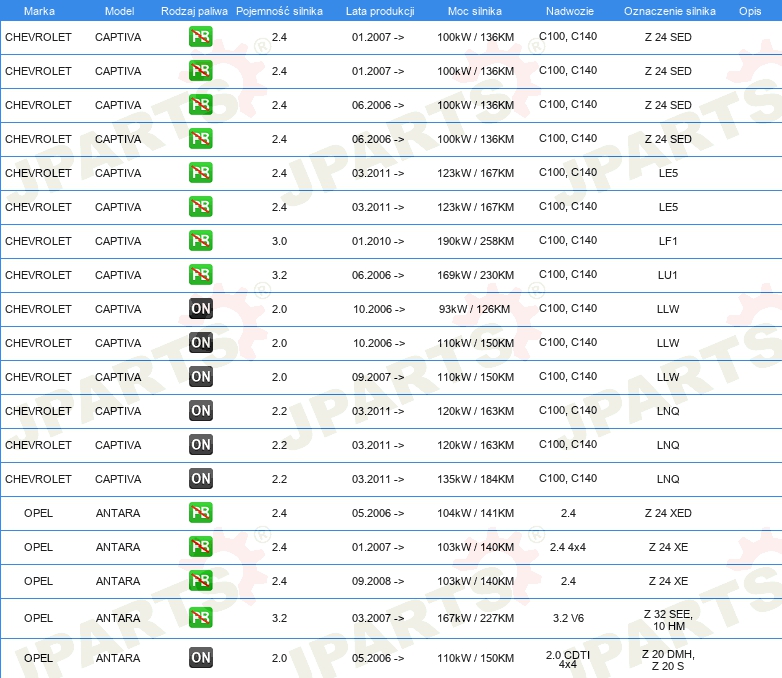Select the 190kW / 258KM power cell
Screen dimensions: 782x678
pos(475,241)
